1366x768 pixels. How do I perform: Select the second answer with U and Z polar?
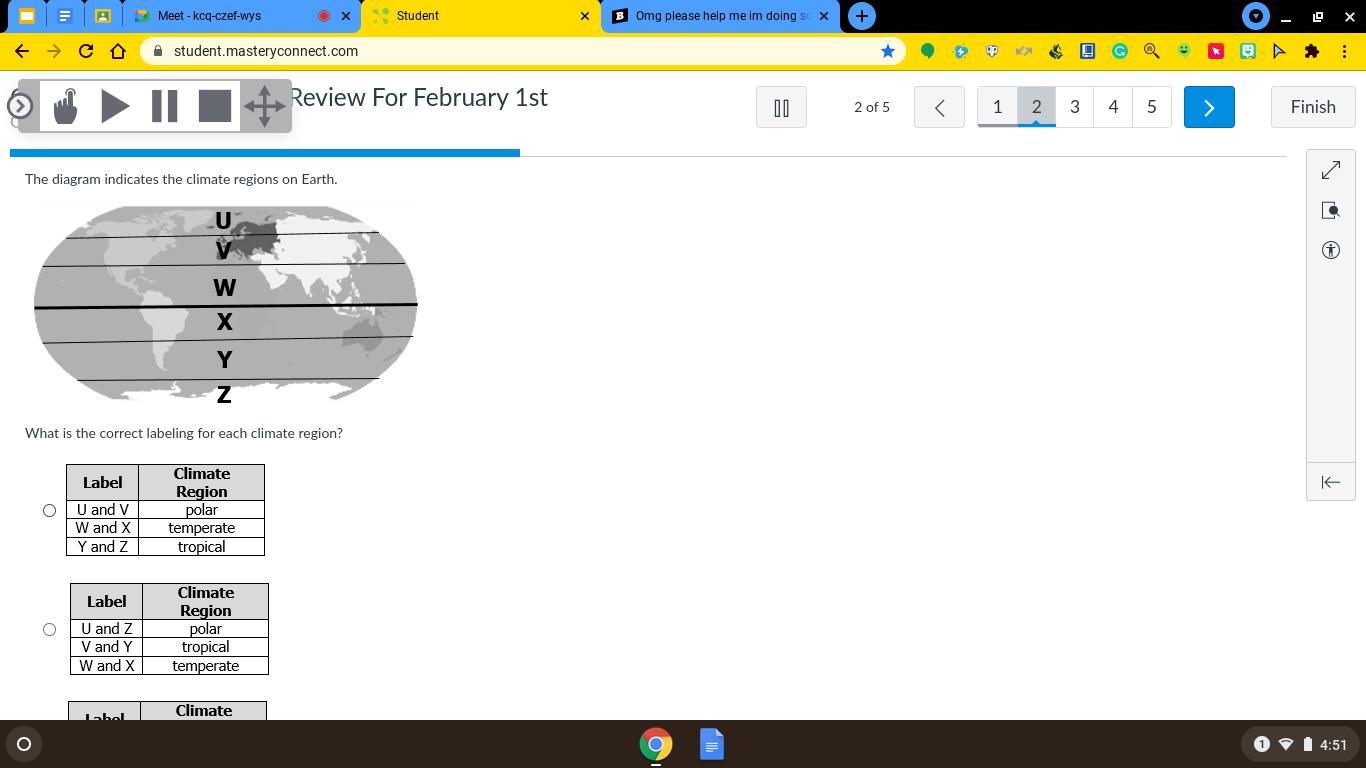[x=49, y=630]
